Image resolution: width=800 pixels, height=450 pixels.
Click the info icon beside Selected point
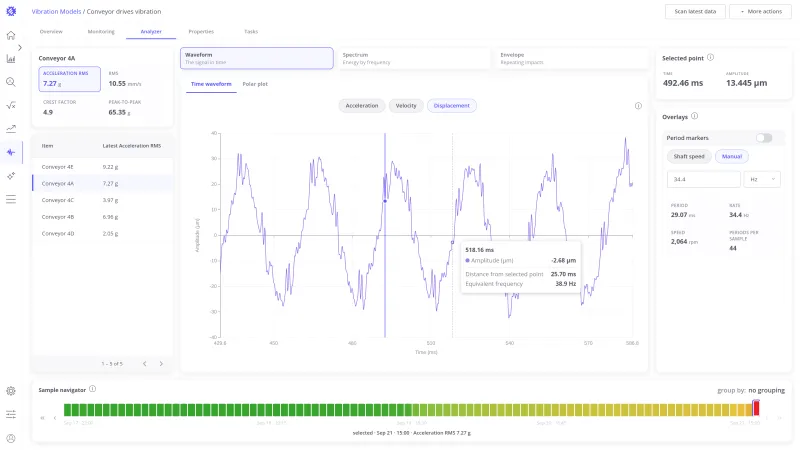point(710,58)
